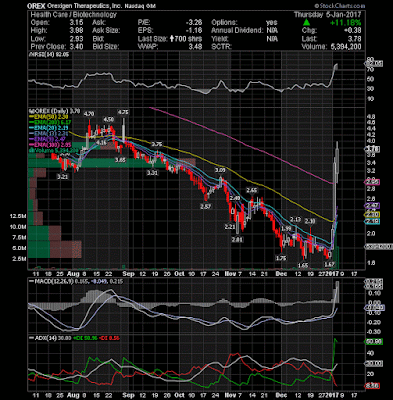393x400 pixels.
Task: Click the 4.75 price high annotation
Action: 123,112
